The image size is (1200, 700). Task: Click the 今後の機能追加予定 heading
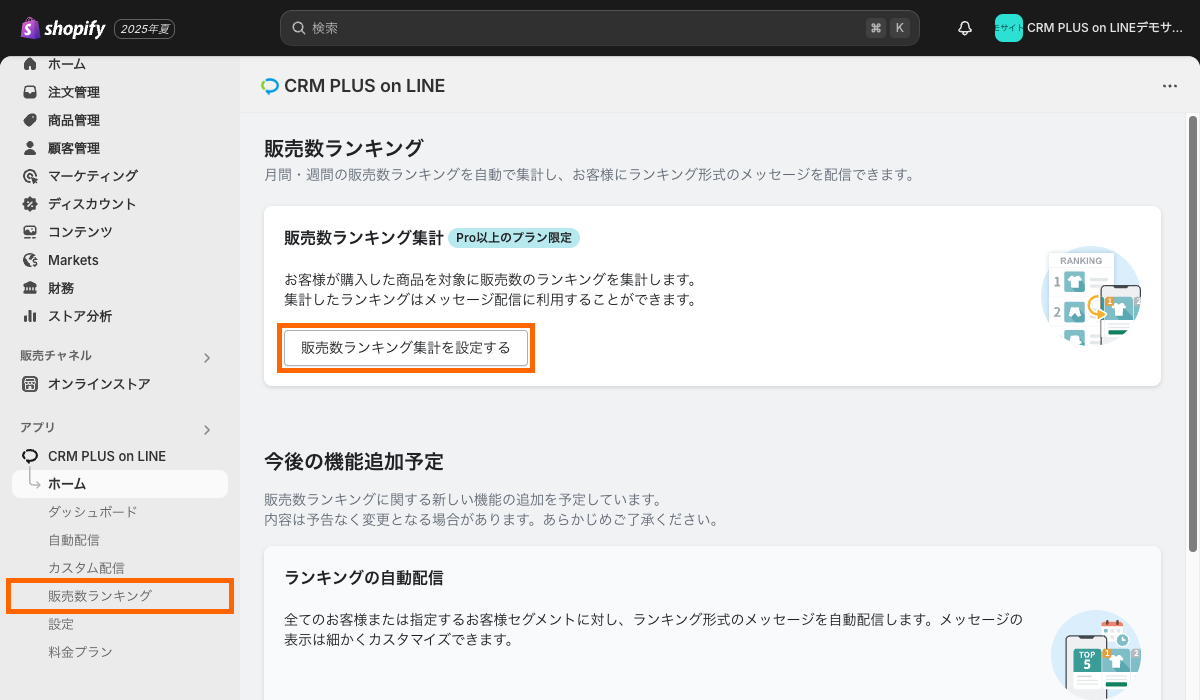tap(353, 462)
